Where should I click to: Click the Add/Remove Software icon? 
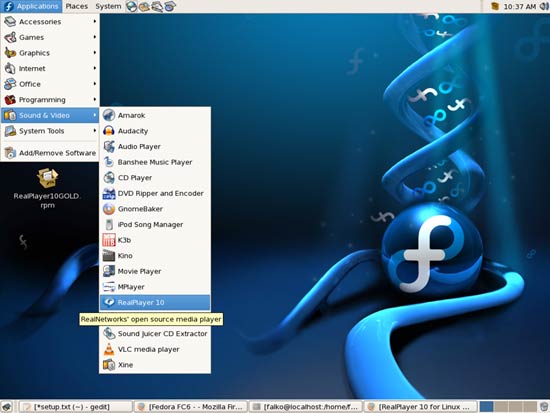[10, 153]
